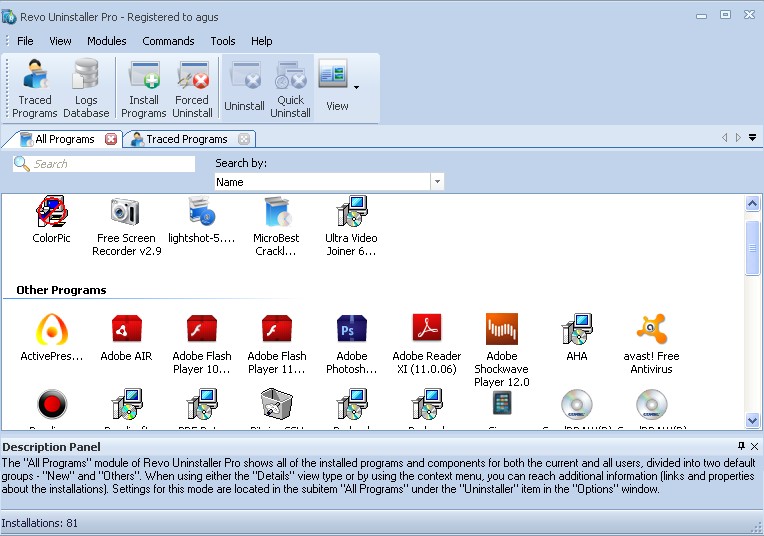Open the tab list dropdown menu

coord(752,137)
